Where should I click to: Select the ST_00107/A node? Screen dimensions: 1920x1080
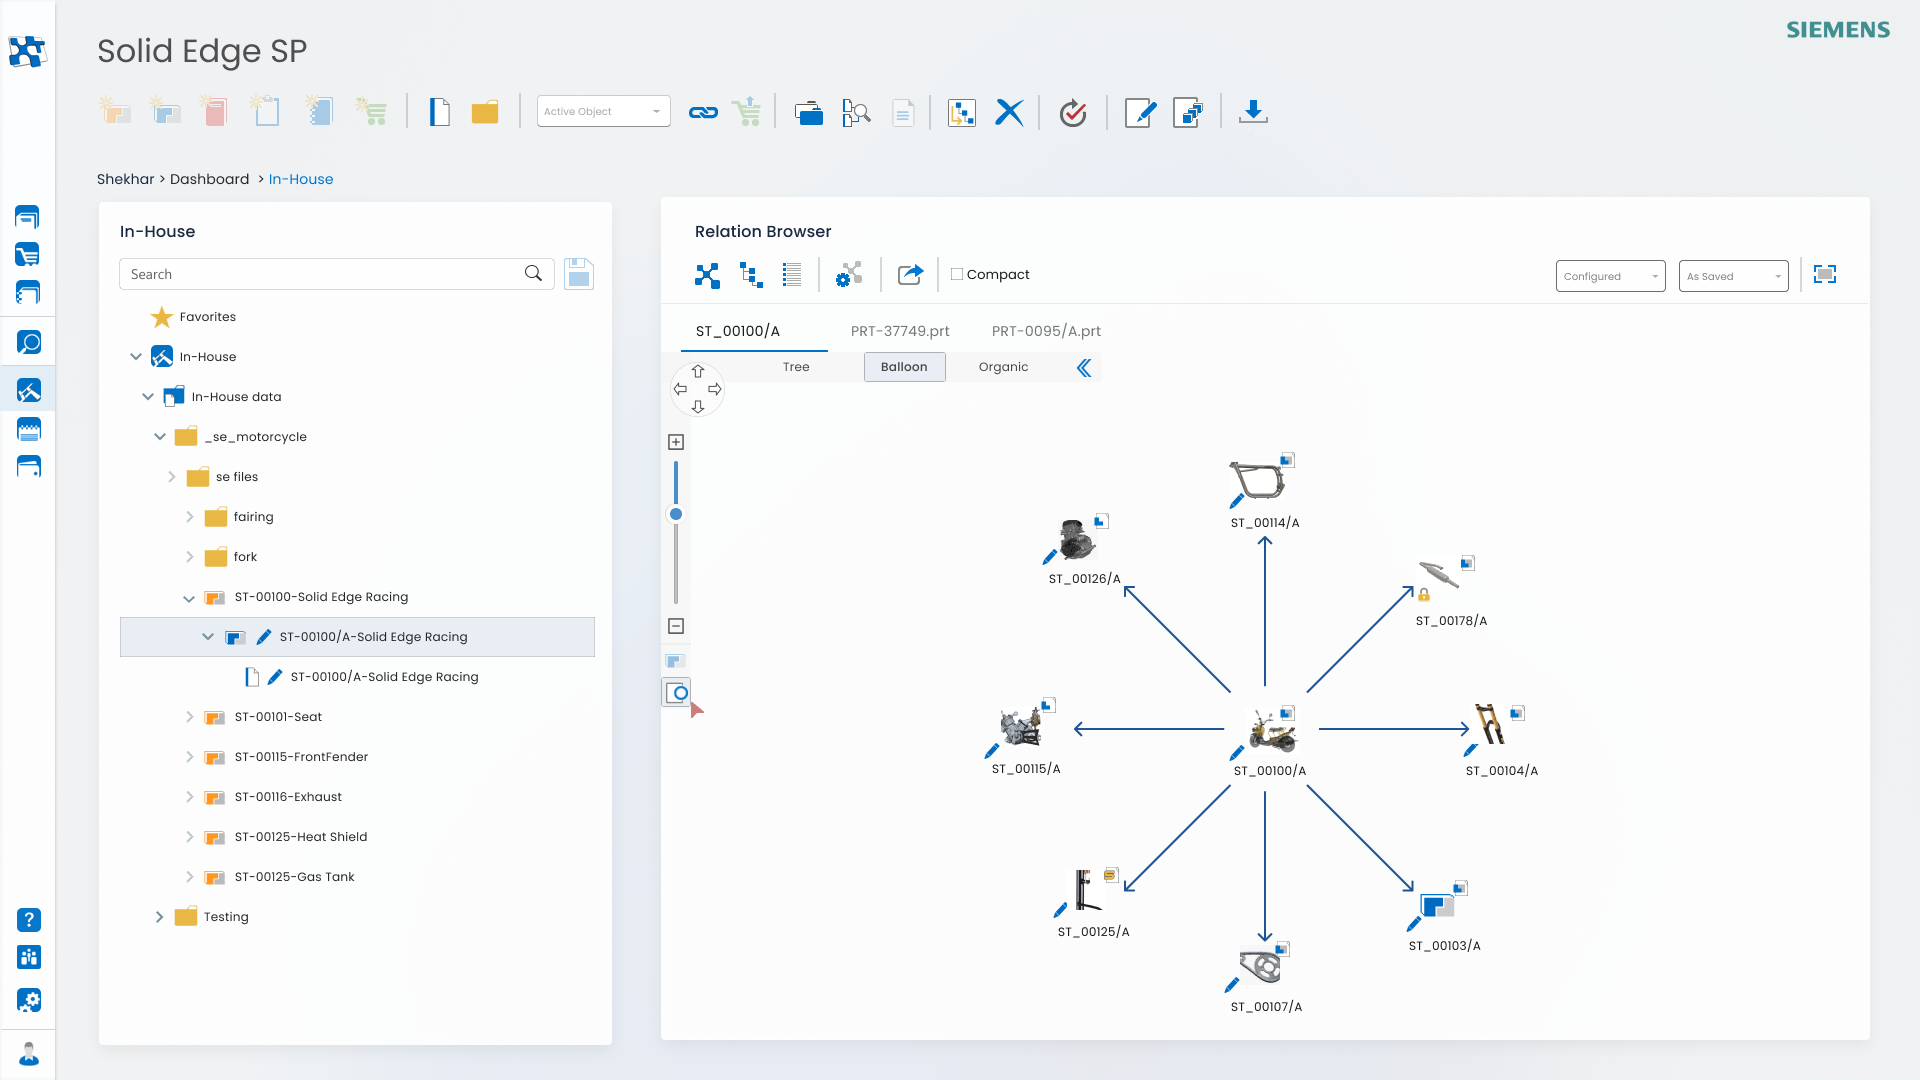[1265, 977]
